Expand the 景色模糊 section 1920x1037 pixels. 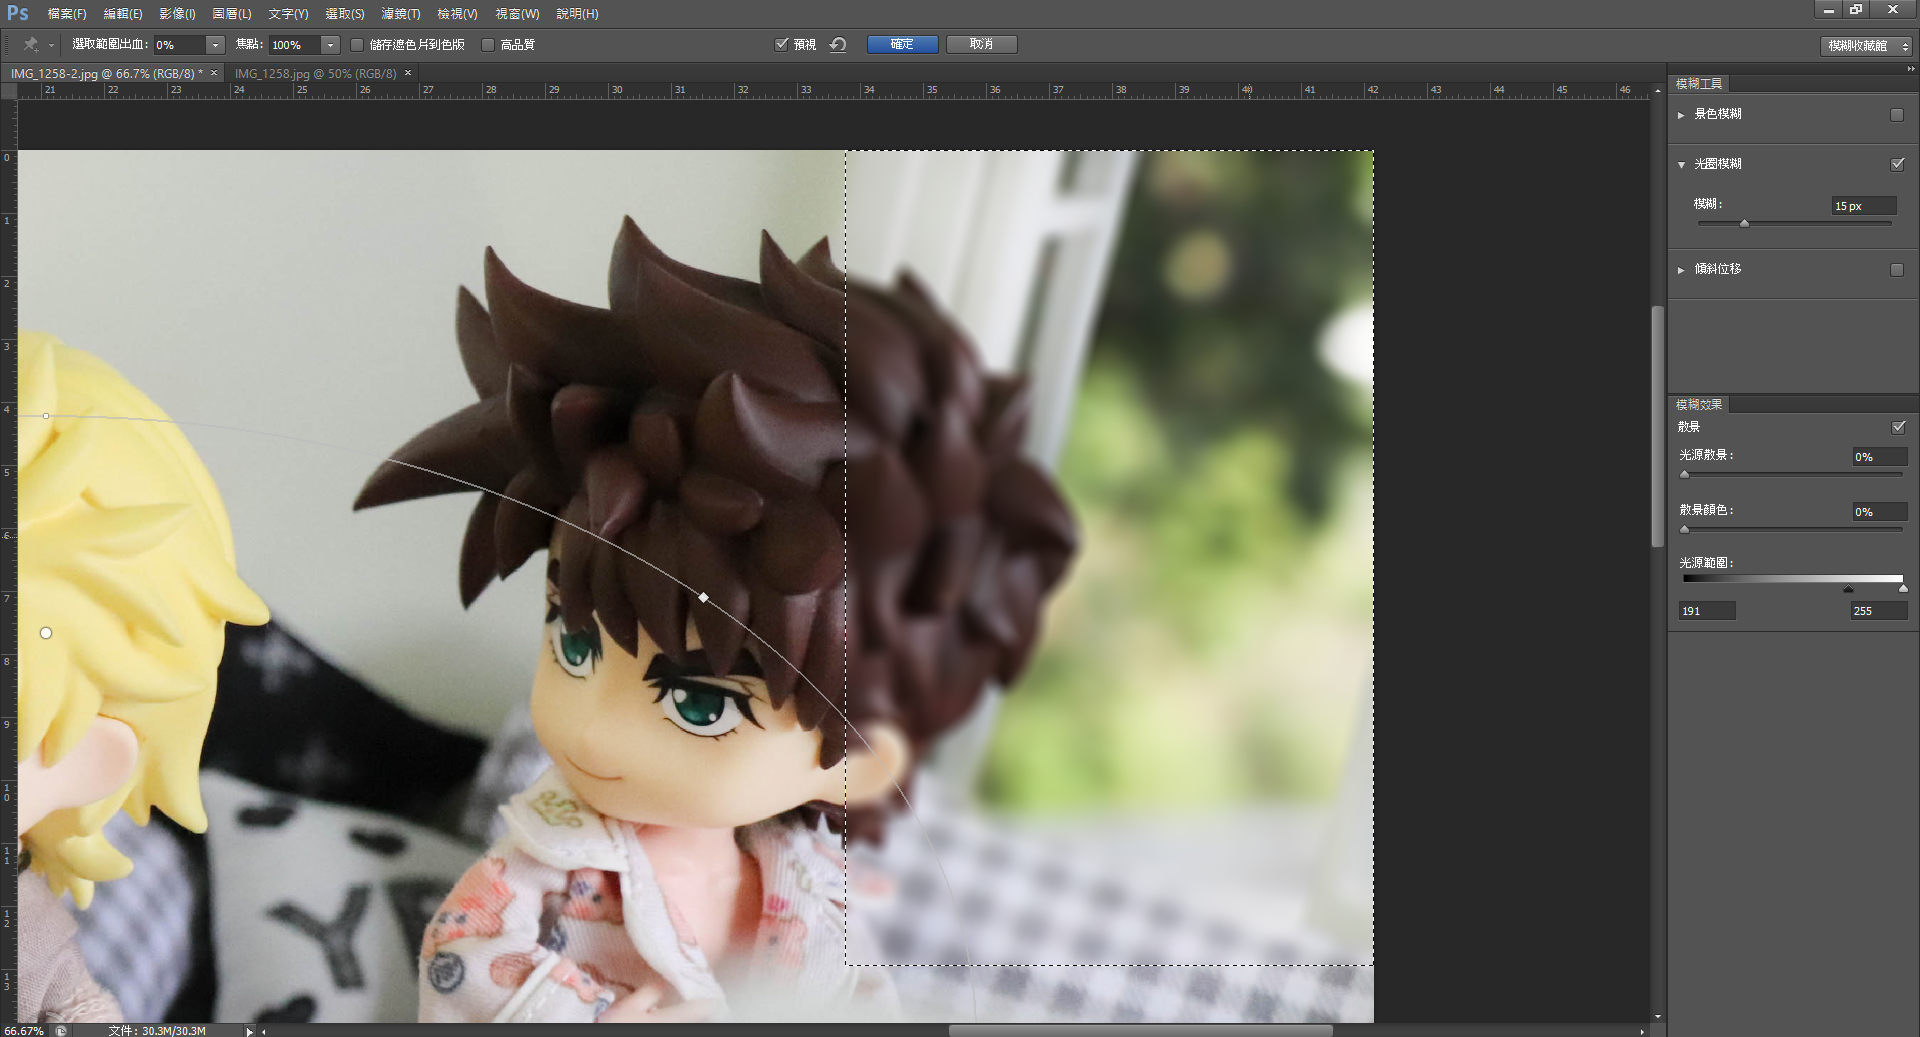1681,115
